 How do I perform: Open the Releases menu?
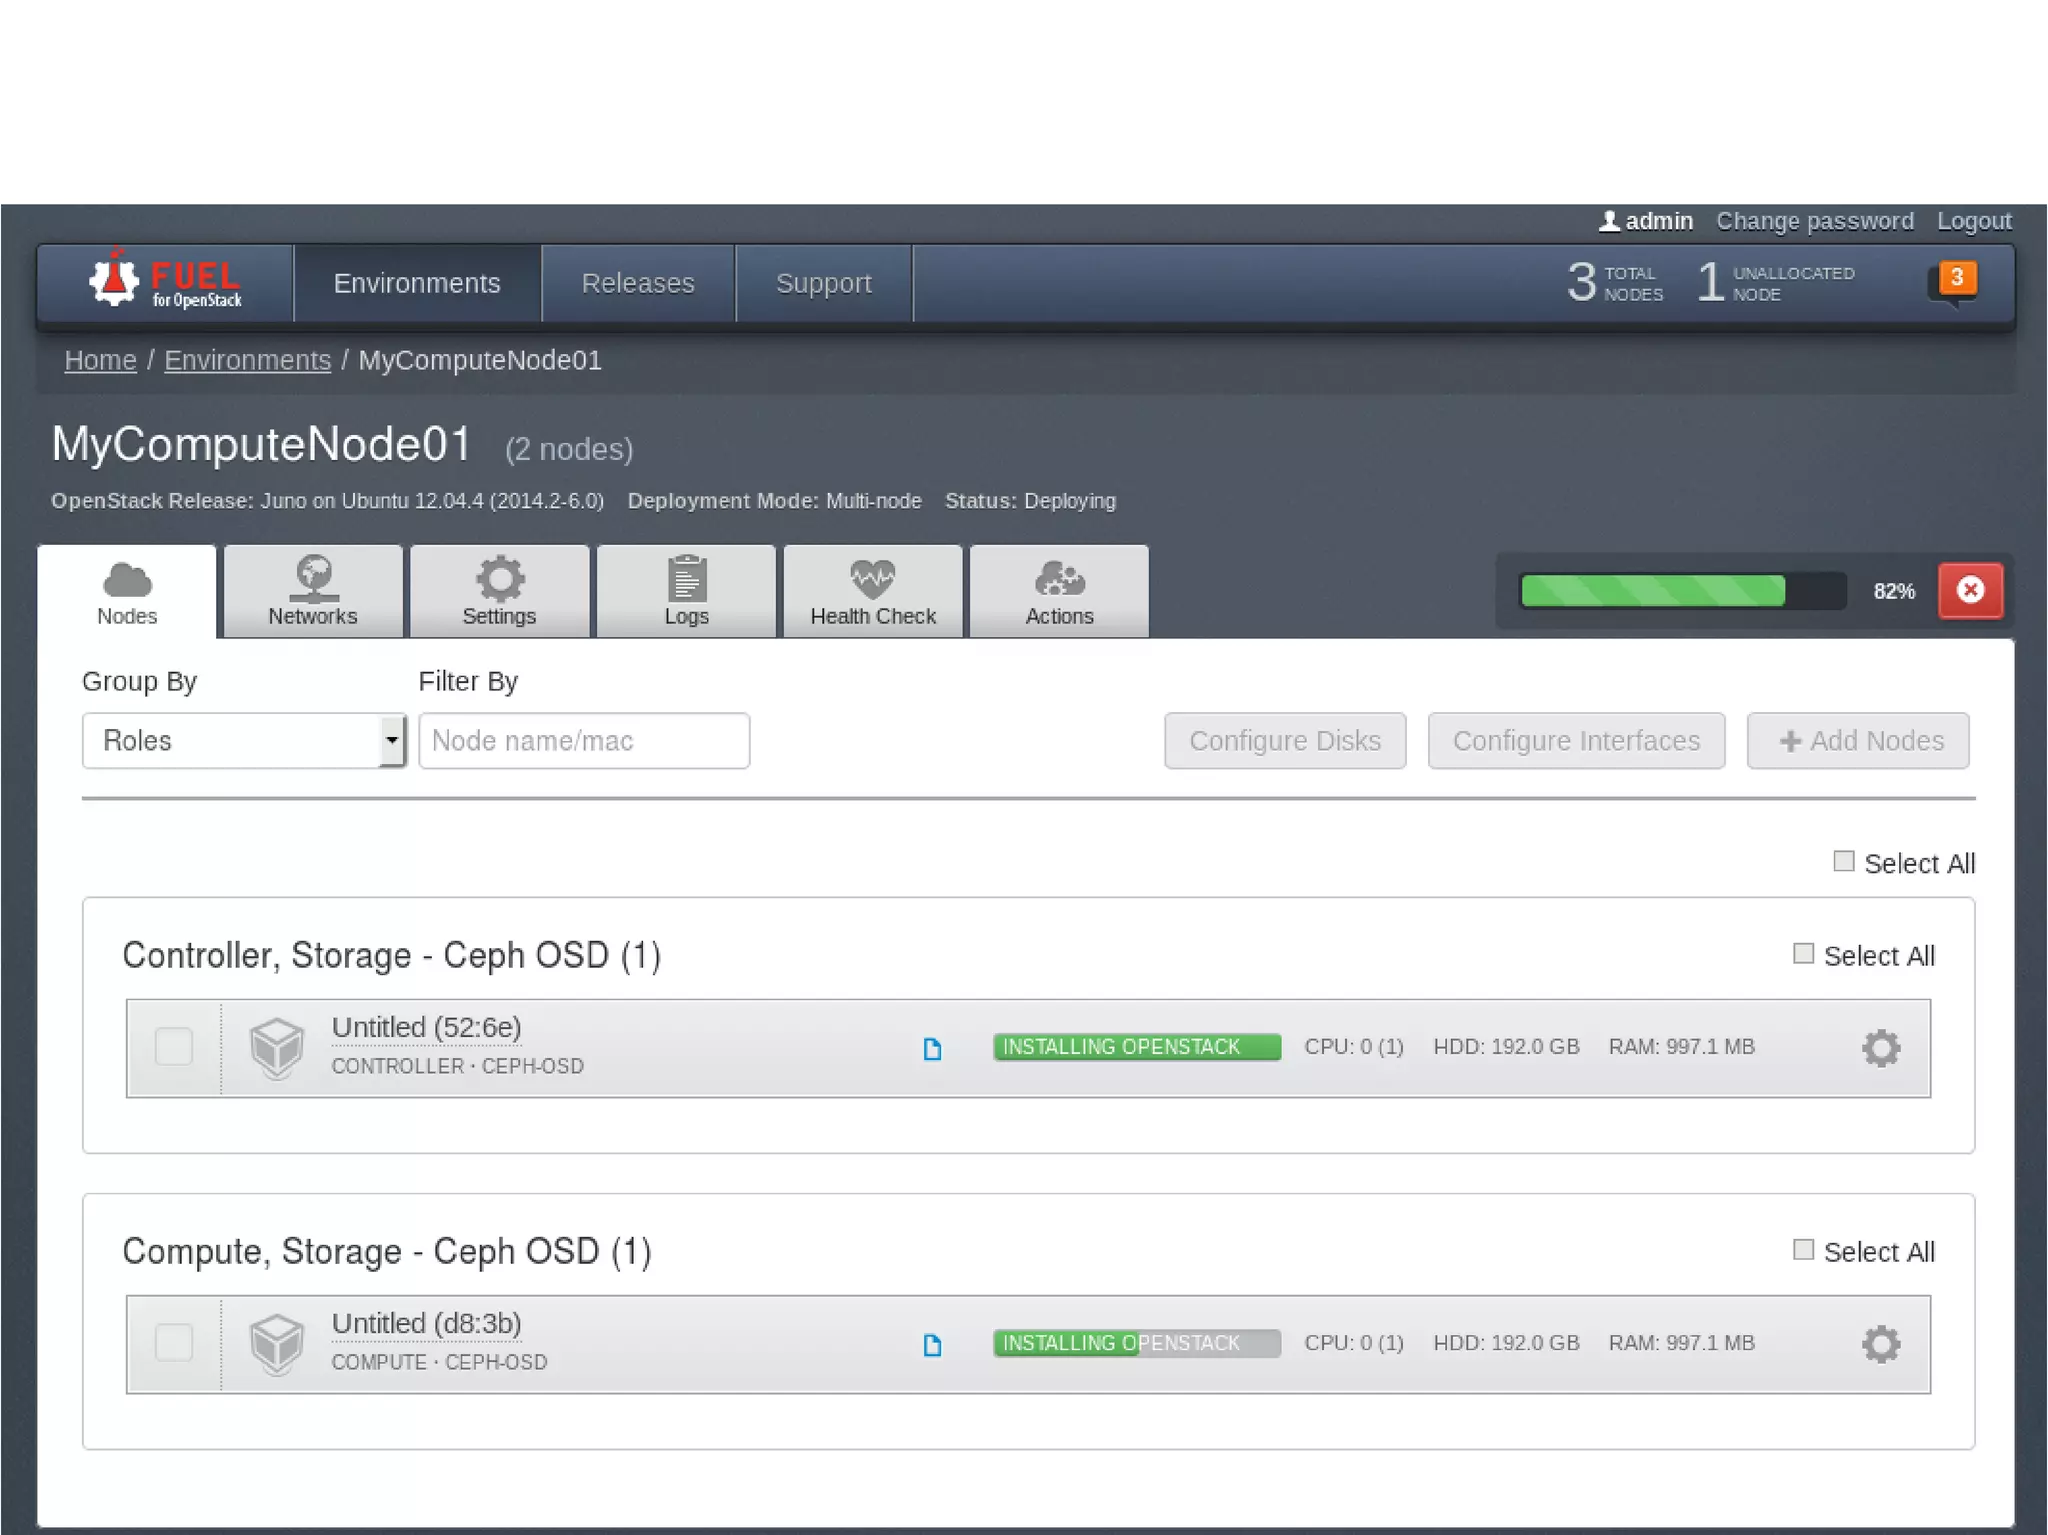638,283
